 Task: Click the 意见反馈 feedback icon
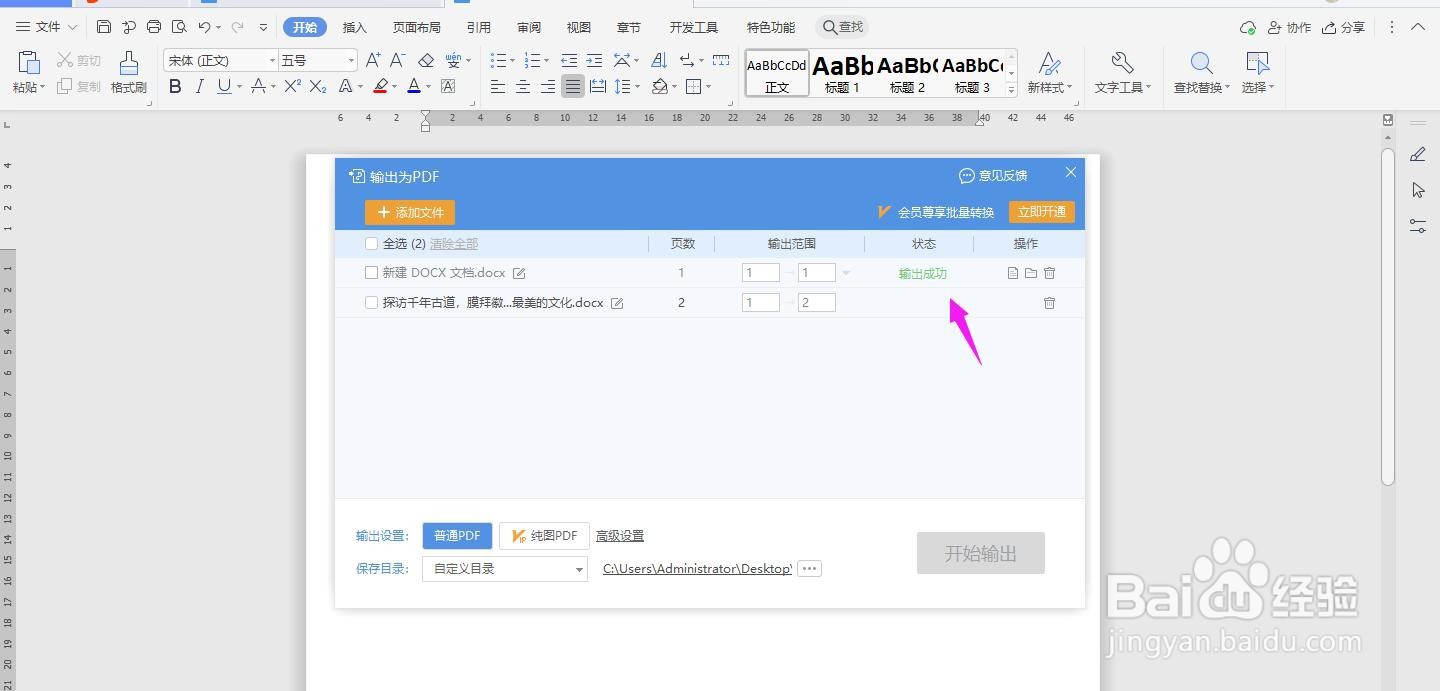[966, 175]
